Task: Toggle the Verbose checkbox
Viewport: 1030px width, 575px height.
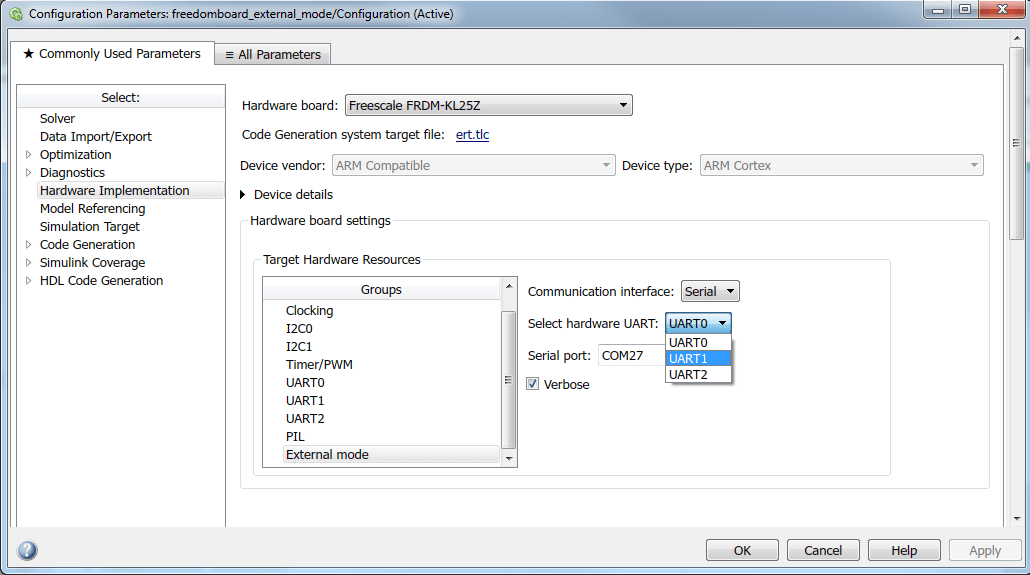Action: coord(533,384)
